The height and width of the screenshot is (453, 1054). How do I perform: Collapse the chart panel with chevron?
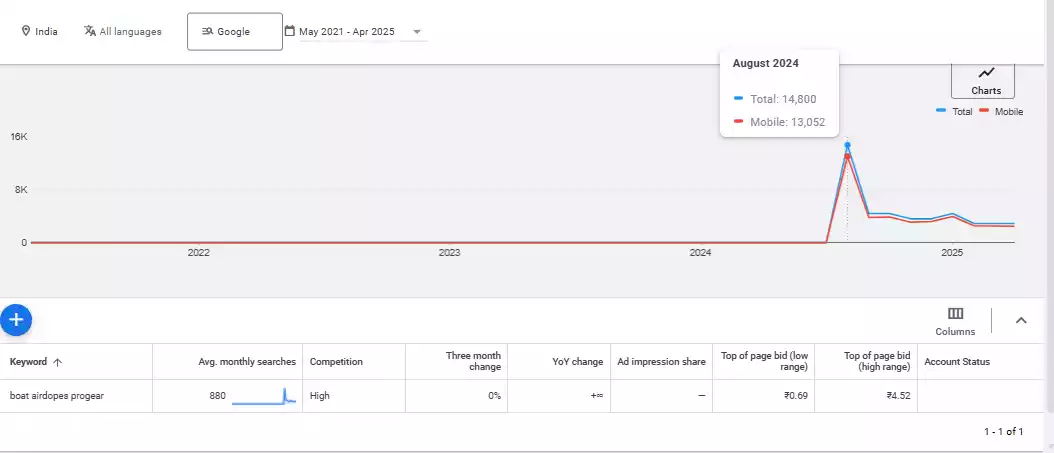1021,320
